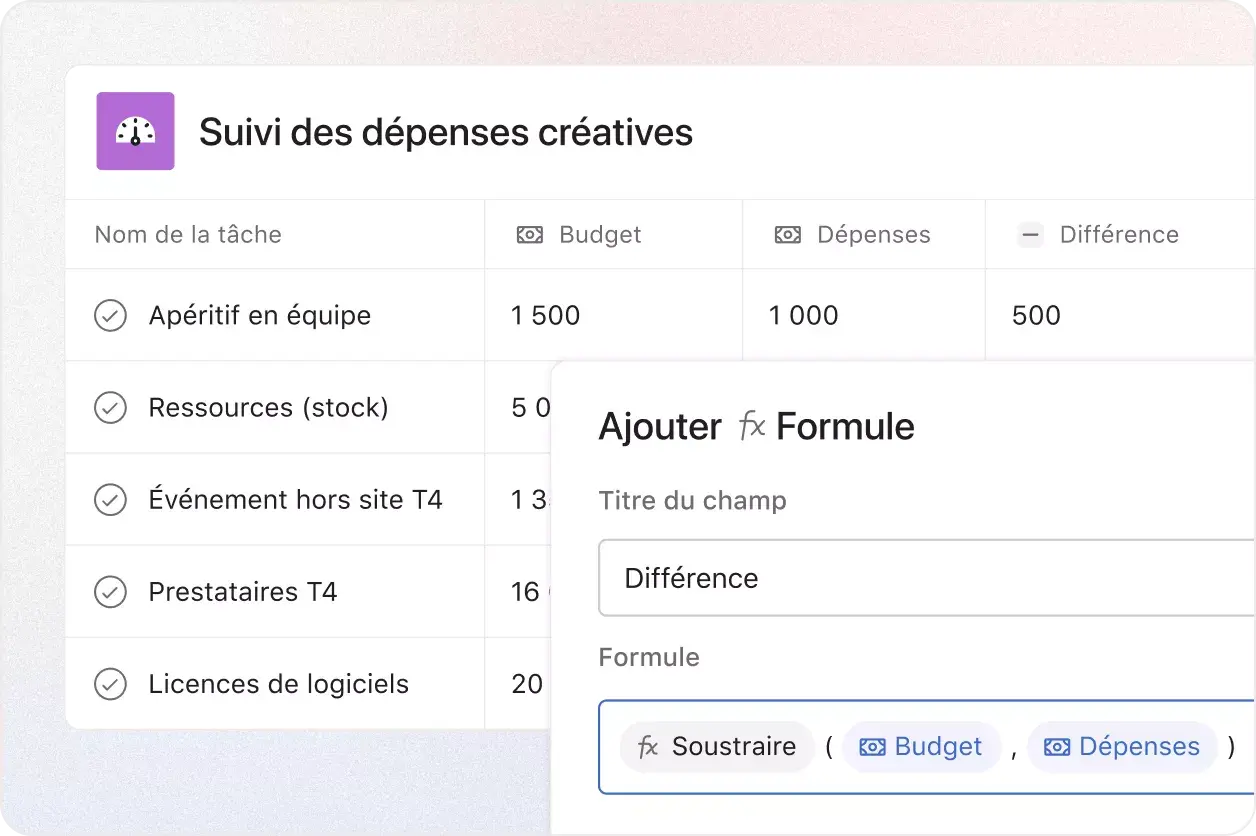Select the Différence column header

pos(1119,234)
